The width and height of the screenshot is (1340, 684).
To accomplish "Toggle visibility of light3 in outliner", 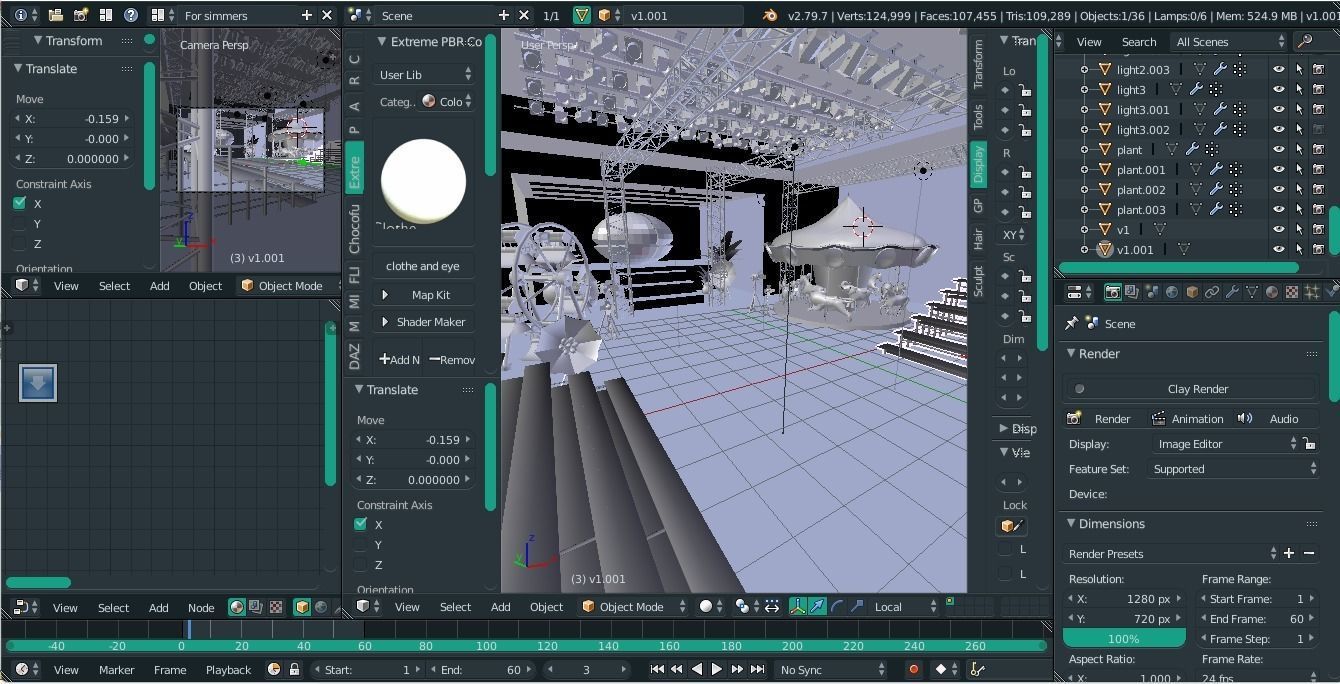I will coord(1278,90).
